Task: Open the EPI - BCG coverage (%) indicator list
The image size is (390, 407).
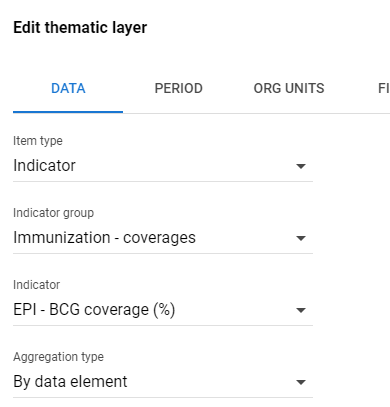Action: coord(163,310)
